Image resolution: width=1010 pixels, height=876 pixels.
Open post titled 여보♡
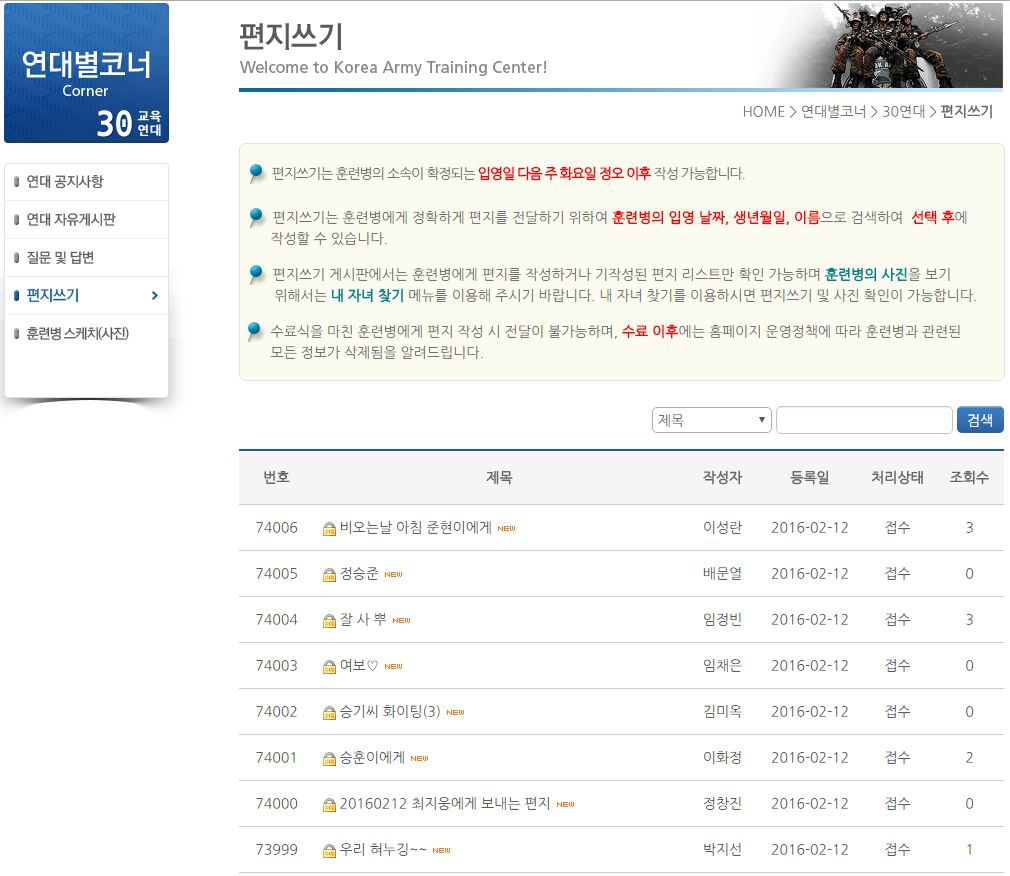pos(359,665)
